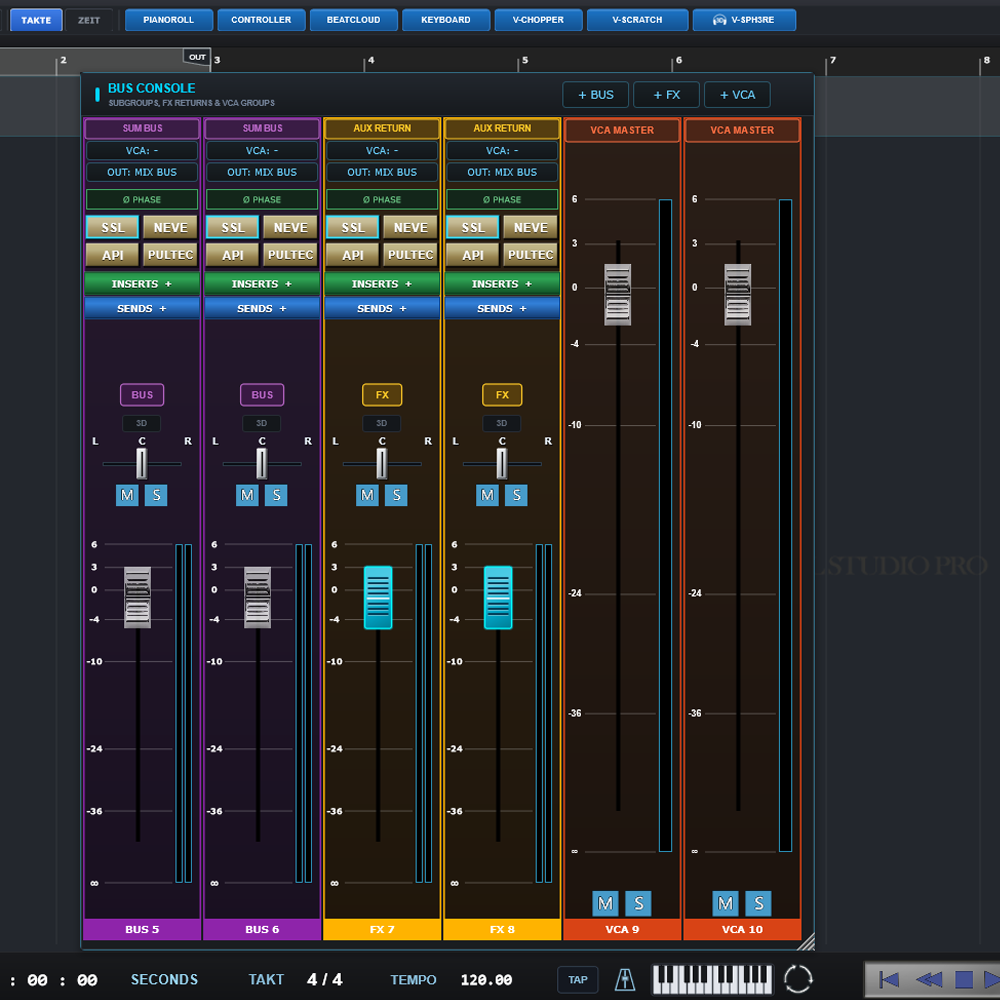
Task: Expand INSERTS + on FX 7
Action: tap(382, 284)
